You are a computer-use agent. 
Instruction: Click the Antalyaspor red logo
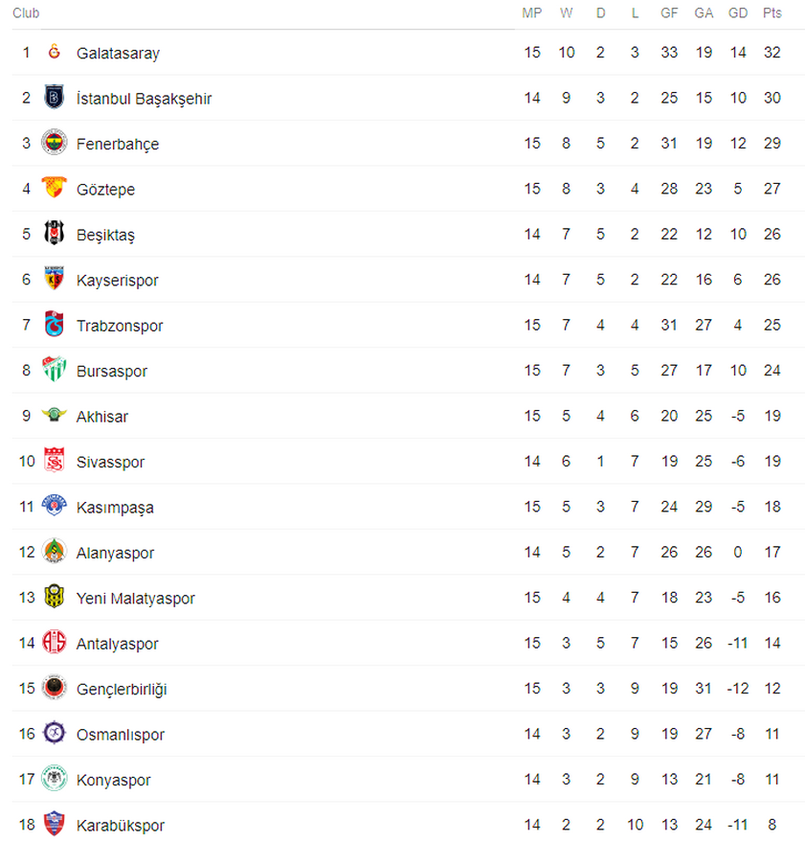pyautogui.click(x=54, y=641)
